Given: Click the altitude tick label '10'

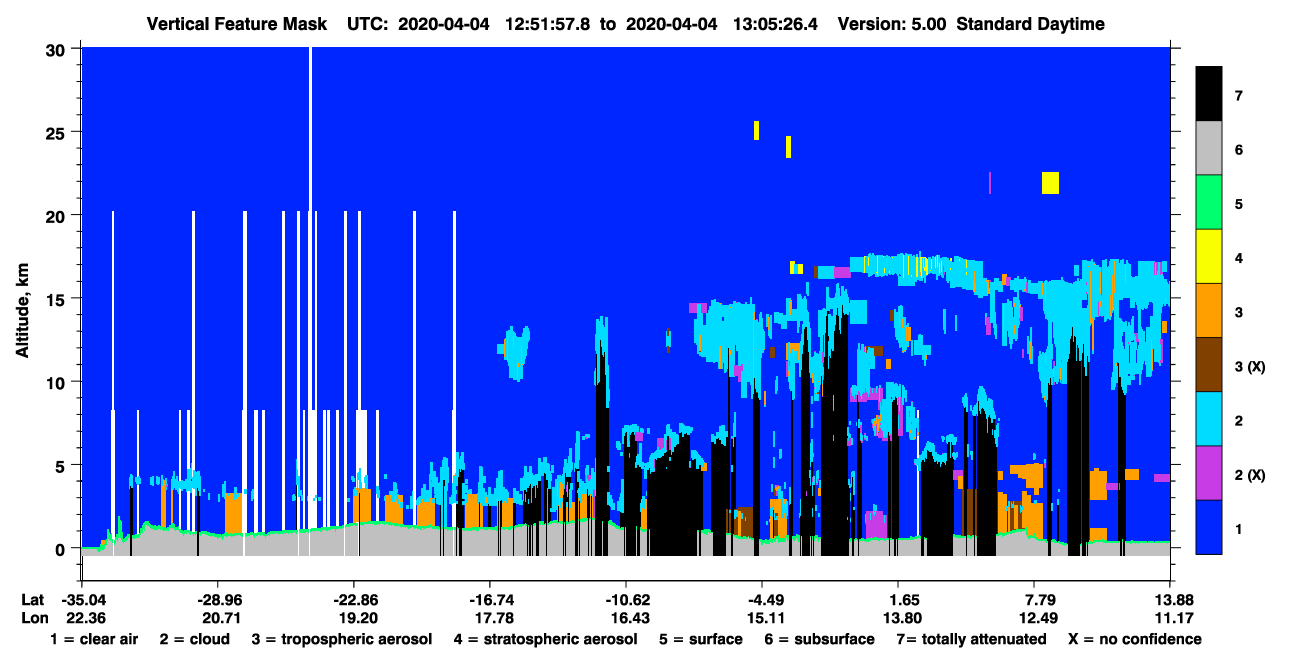Looking at the screenshot, I should pos(58,382).
